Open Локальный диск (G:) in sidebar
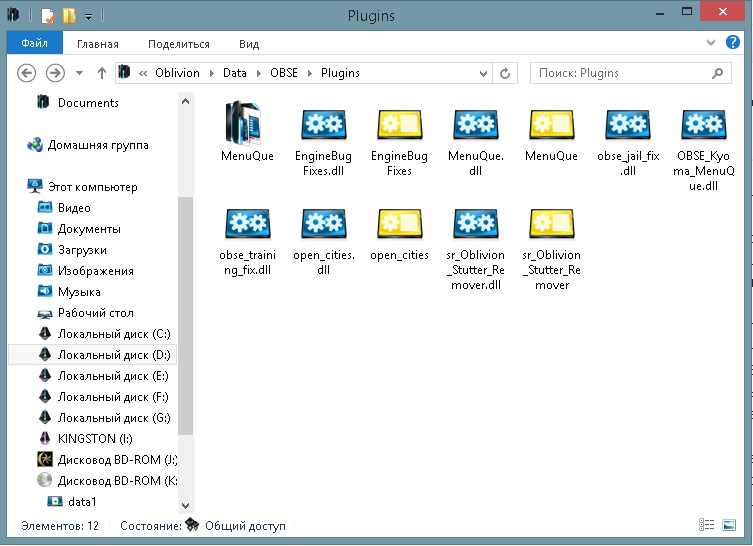Screen dimensions: 753x546 point(114,418)
